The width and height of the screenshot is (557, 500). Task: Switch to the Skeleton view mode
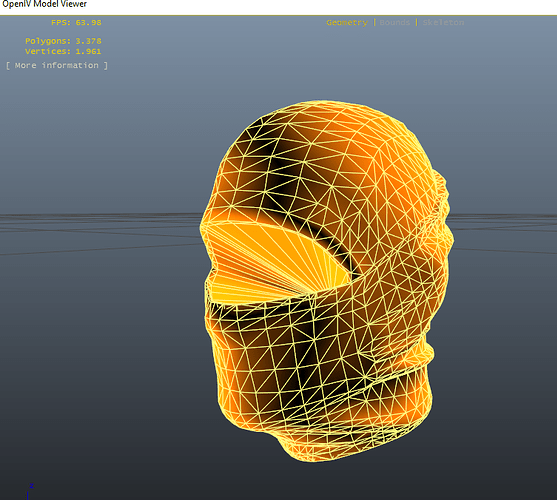(x=443, y=23)
